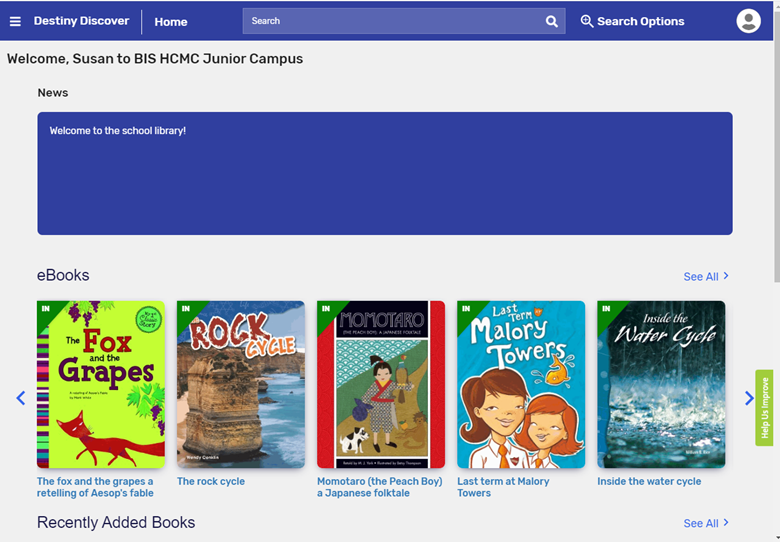The width and height of the screenshot is (780, 542).
Task: Click 'Momotaro (the Peach Boy)' title link
Action: pos(380,487)
